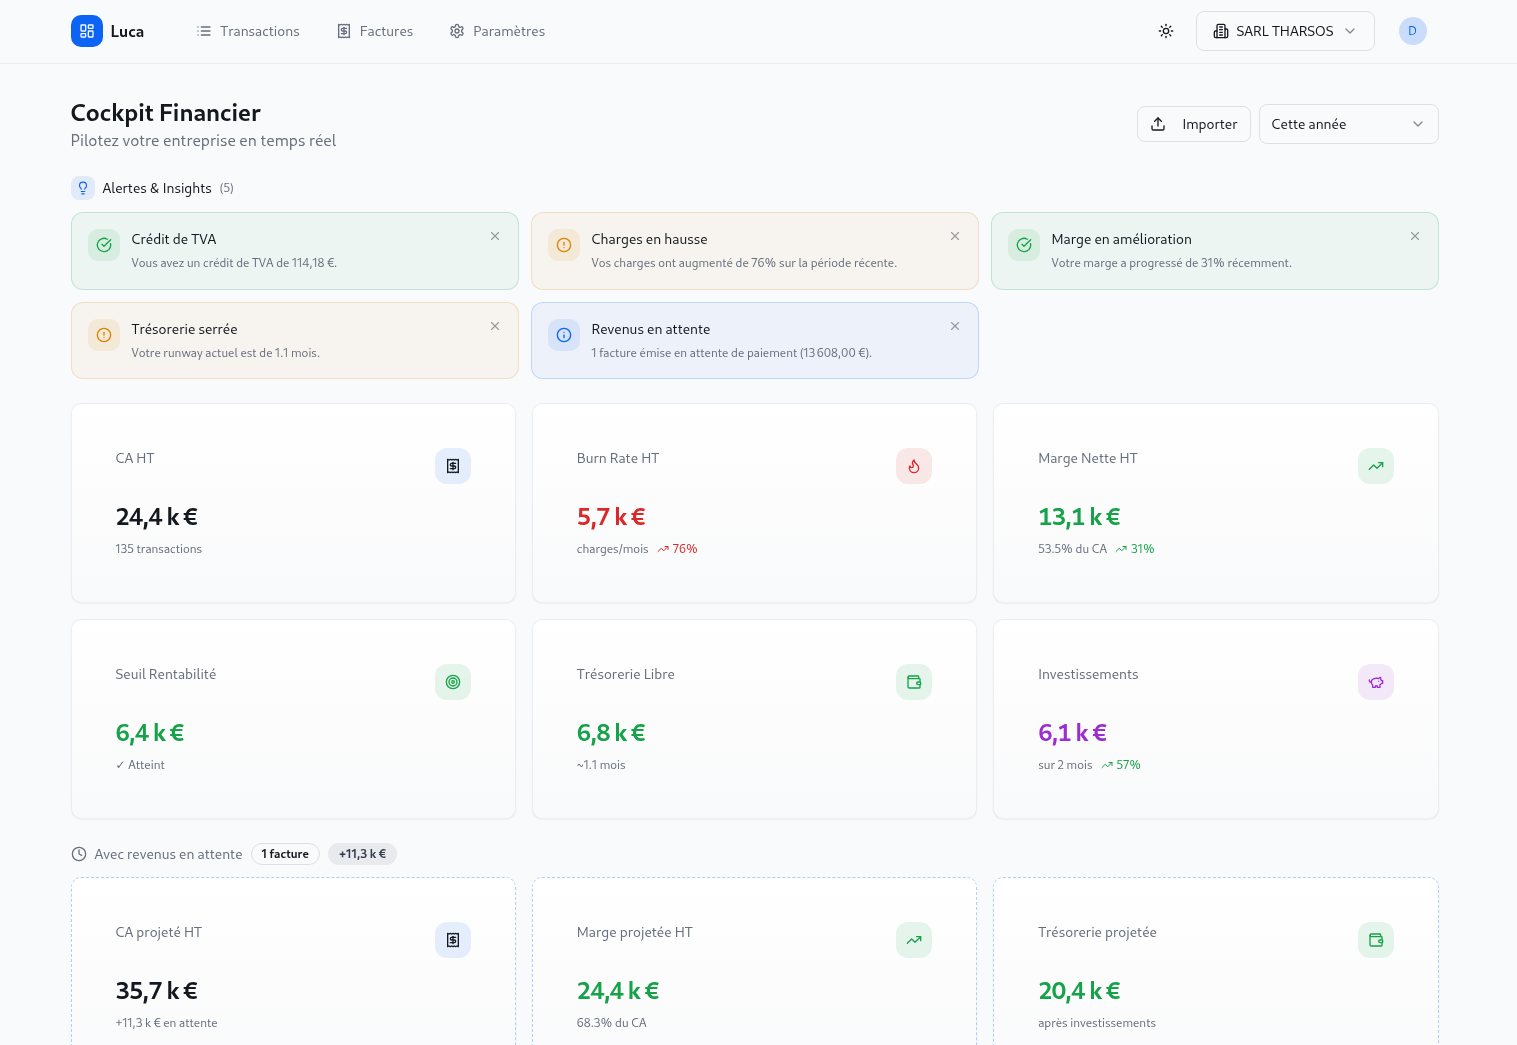Dismiss the Crédit de TVA alert
Viewport: 1517px width, 1045px height.
[495, 236]
